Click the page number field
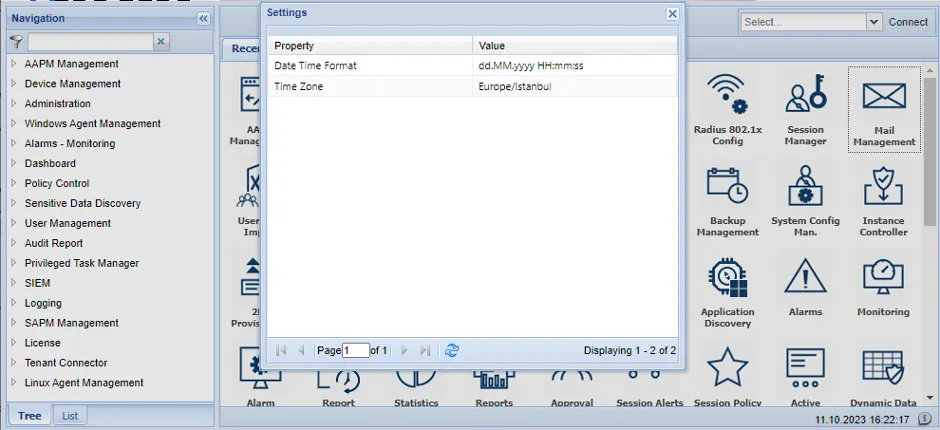 (355, 350)
